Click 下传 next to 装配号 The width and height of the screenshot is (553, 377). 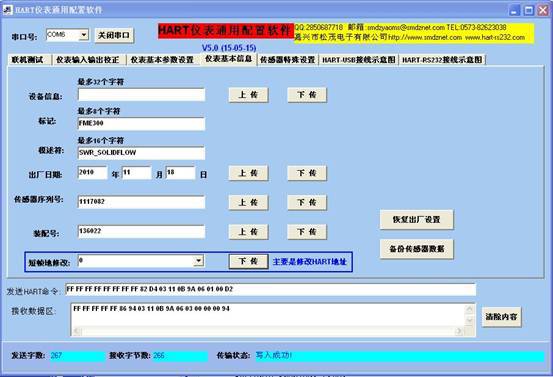(307, 232)
